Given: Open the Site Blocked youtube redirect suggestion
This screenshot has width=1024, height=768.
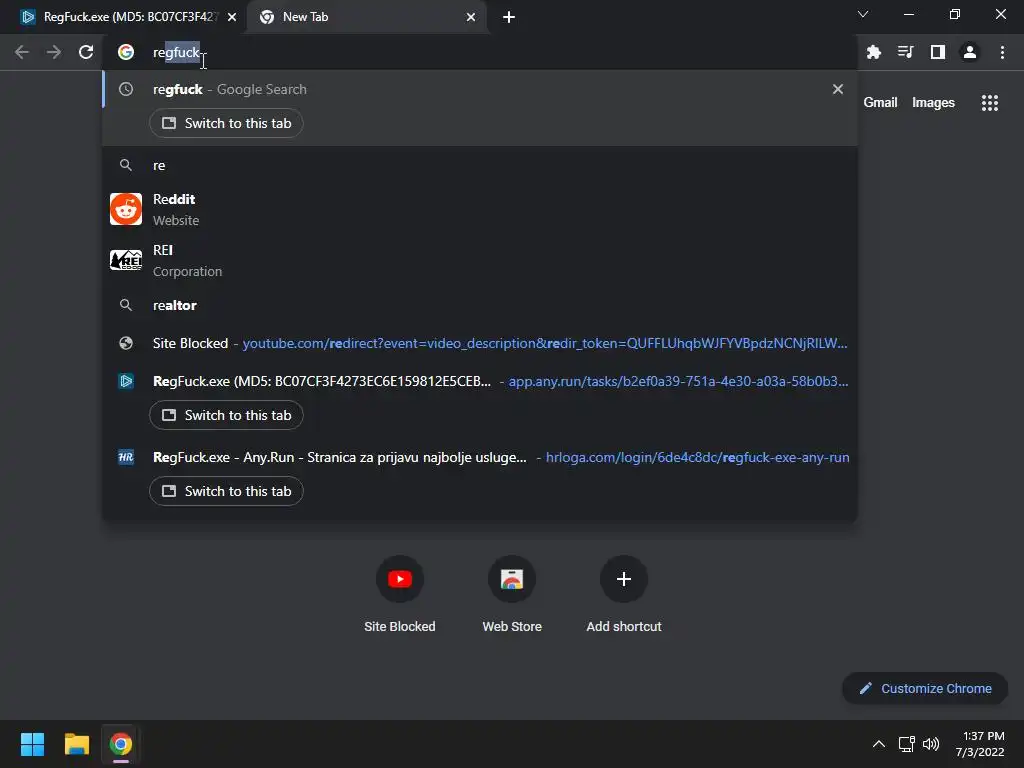Looking at the screenshot, I should 479,343.
